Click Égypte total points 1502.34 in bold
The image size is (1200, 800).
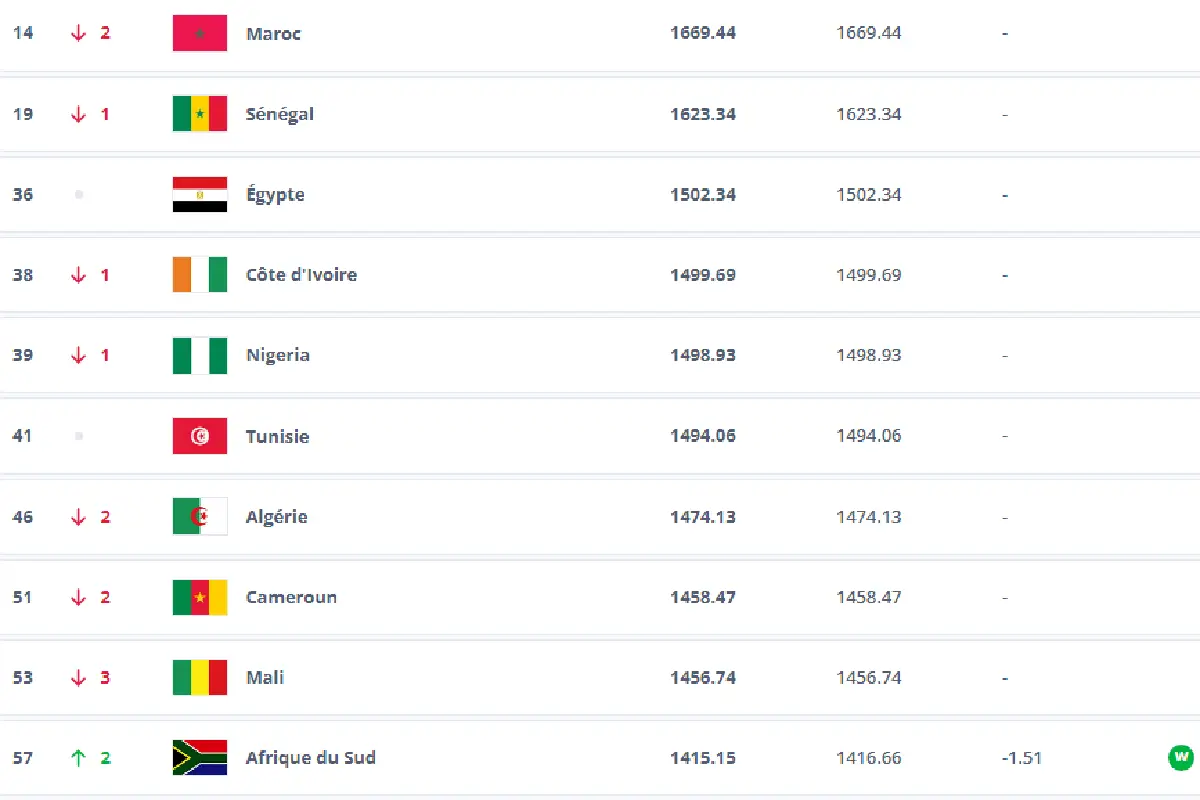pos(702,195)
